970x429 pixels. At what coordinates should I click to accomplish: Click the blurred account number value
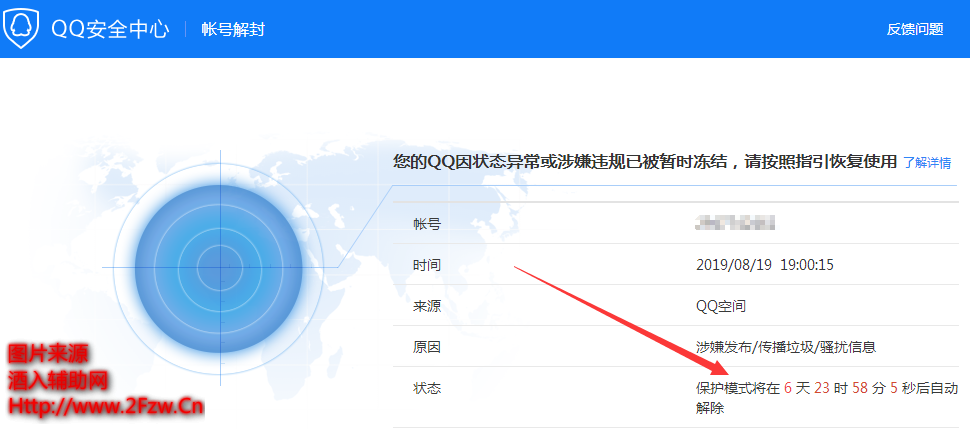tap(736, 223)
